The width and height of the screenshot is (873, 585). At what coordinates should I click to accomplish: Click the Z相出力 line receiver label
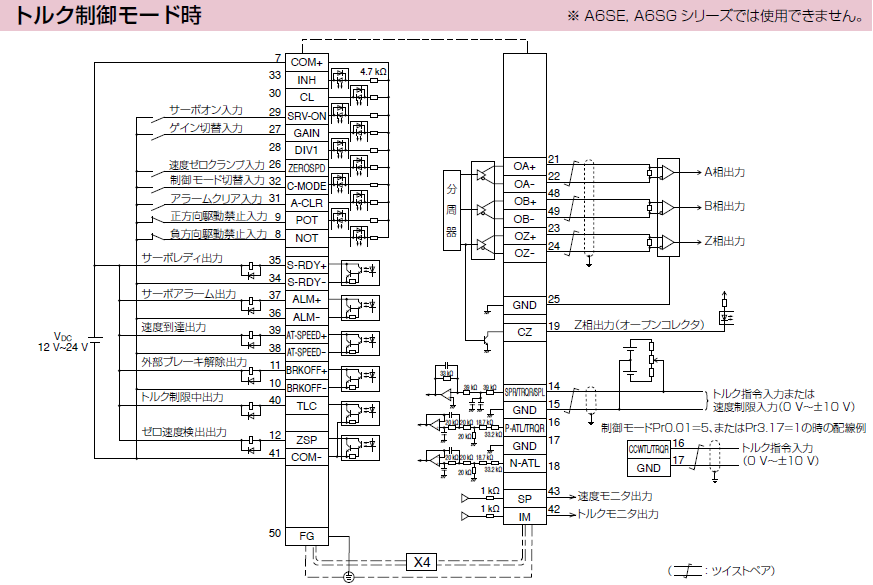pos(724,241)
